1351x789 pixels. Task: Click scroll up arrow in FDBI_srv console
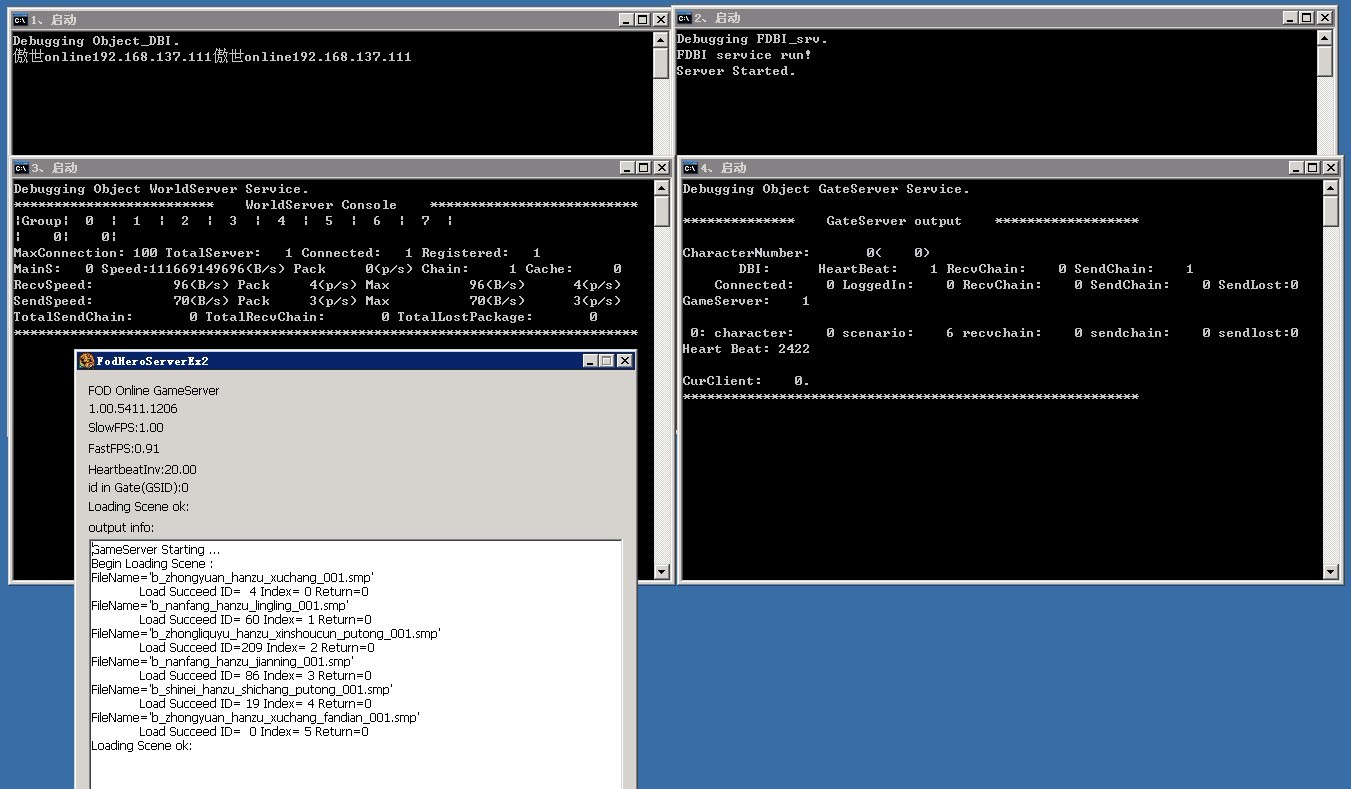coord(1324,38)
